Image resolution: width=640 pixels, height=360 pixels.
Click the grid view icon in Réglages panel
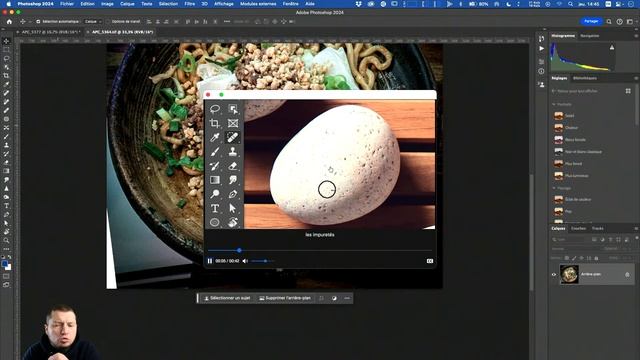coord(628,91)
